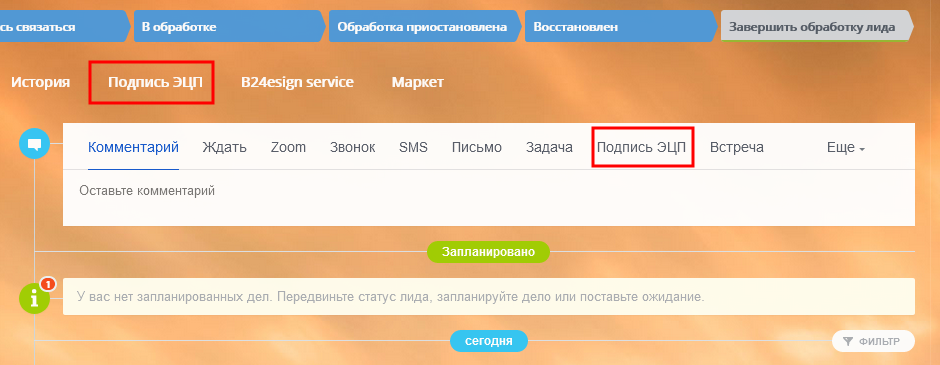Click the green info icon with badge

click(35, 297)
